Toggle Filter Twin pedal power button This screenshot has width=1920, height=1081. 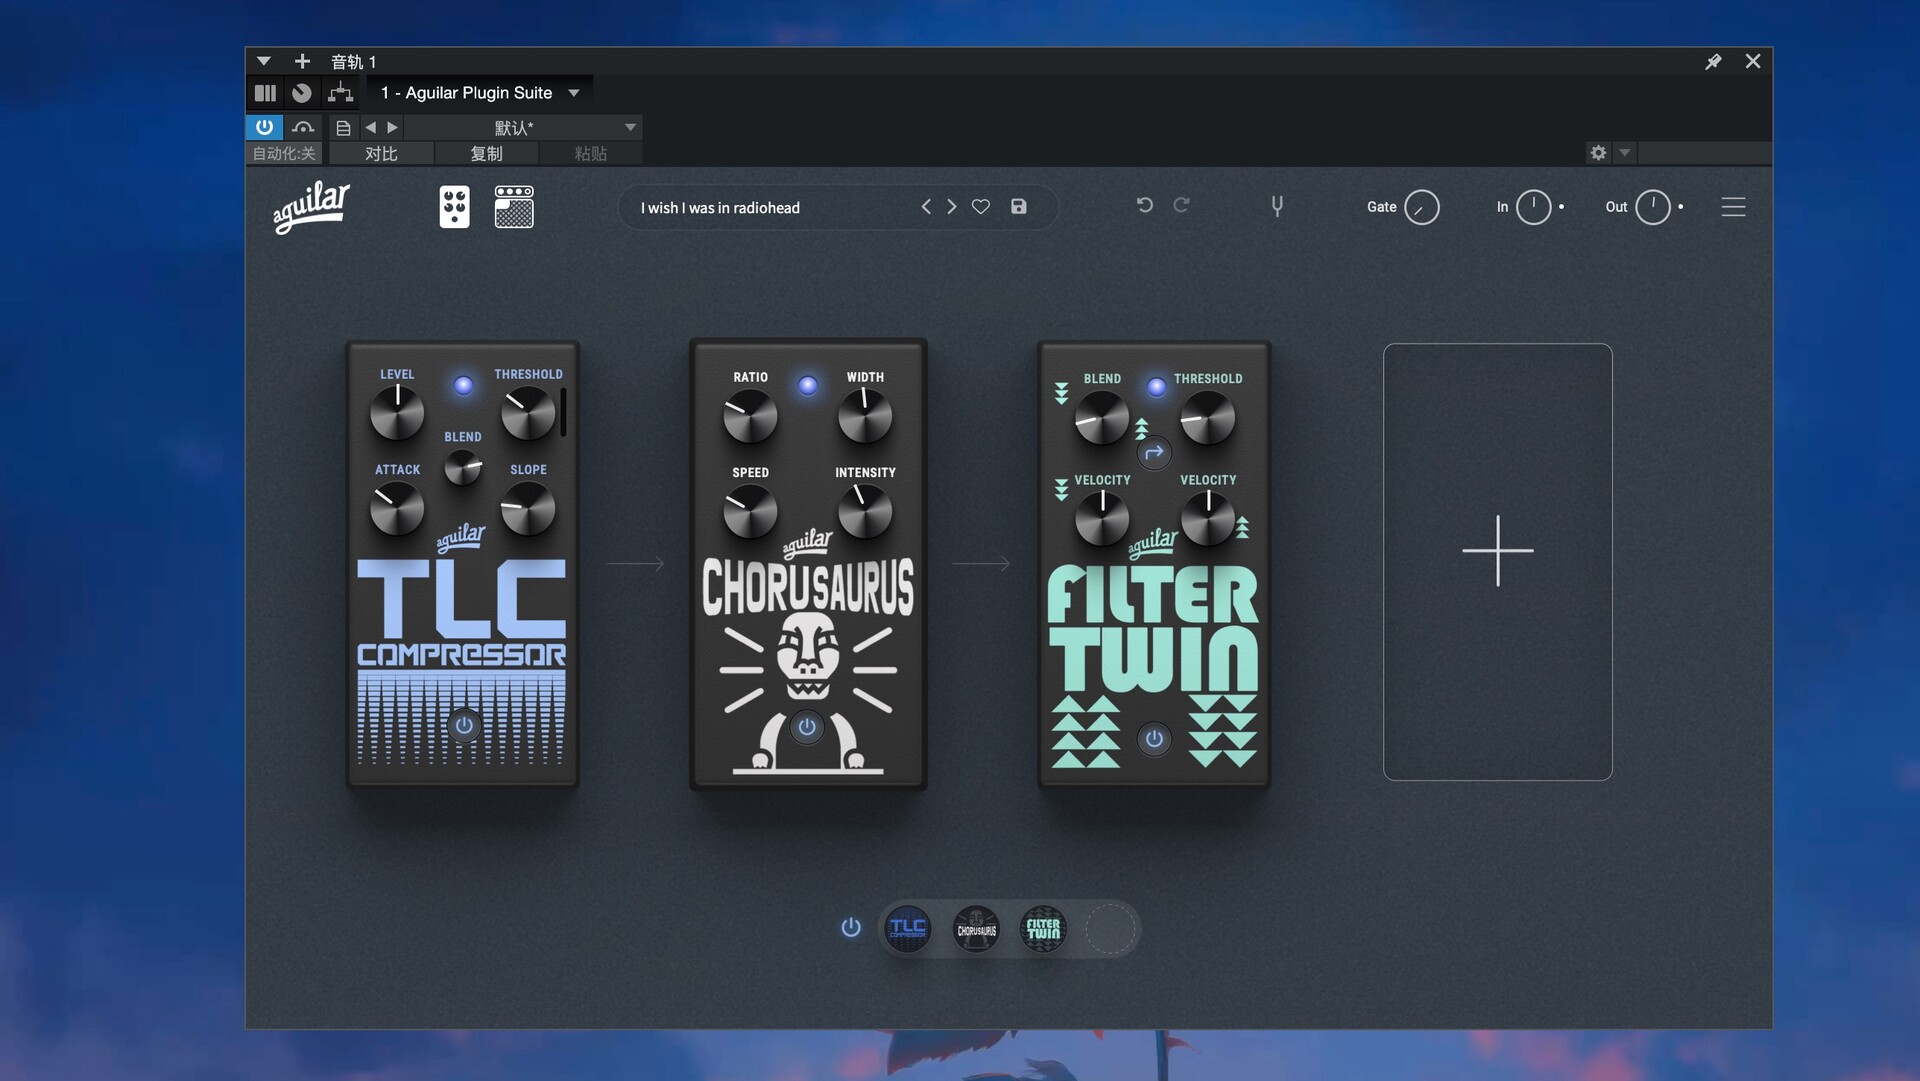click(x=1154, y=739)
